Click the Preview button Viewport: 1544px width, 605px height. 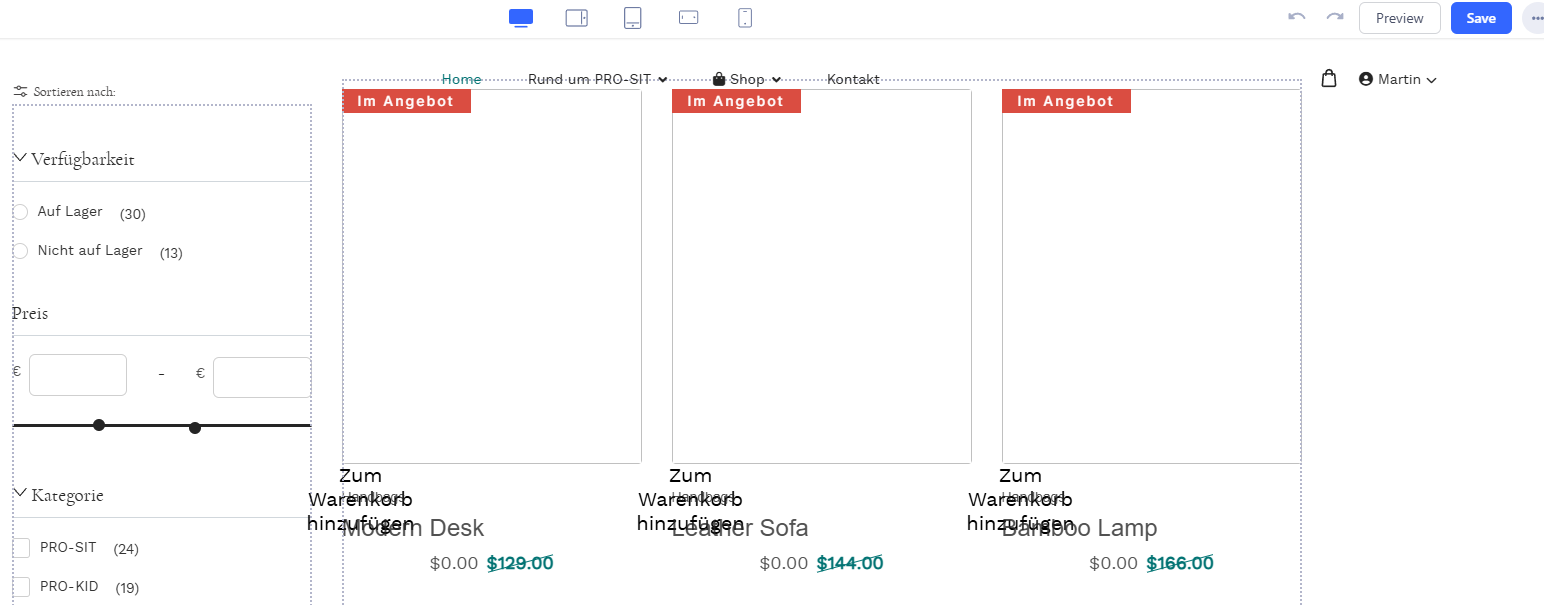coord(1399,18)
